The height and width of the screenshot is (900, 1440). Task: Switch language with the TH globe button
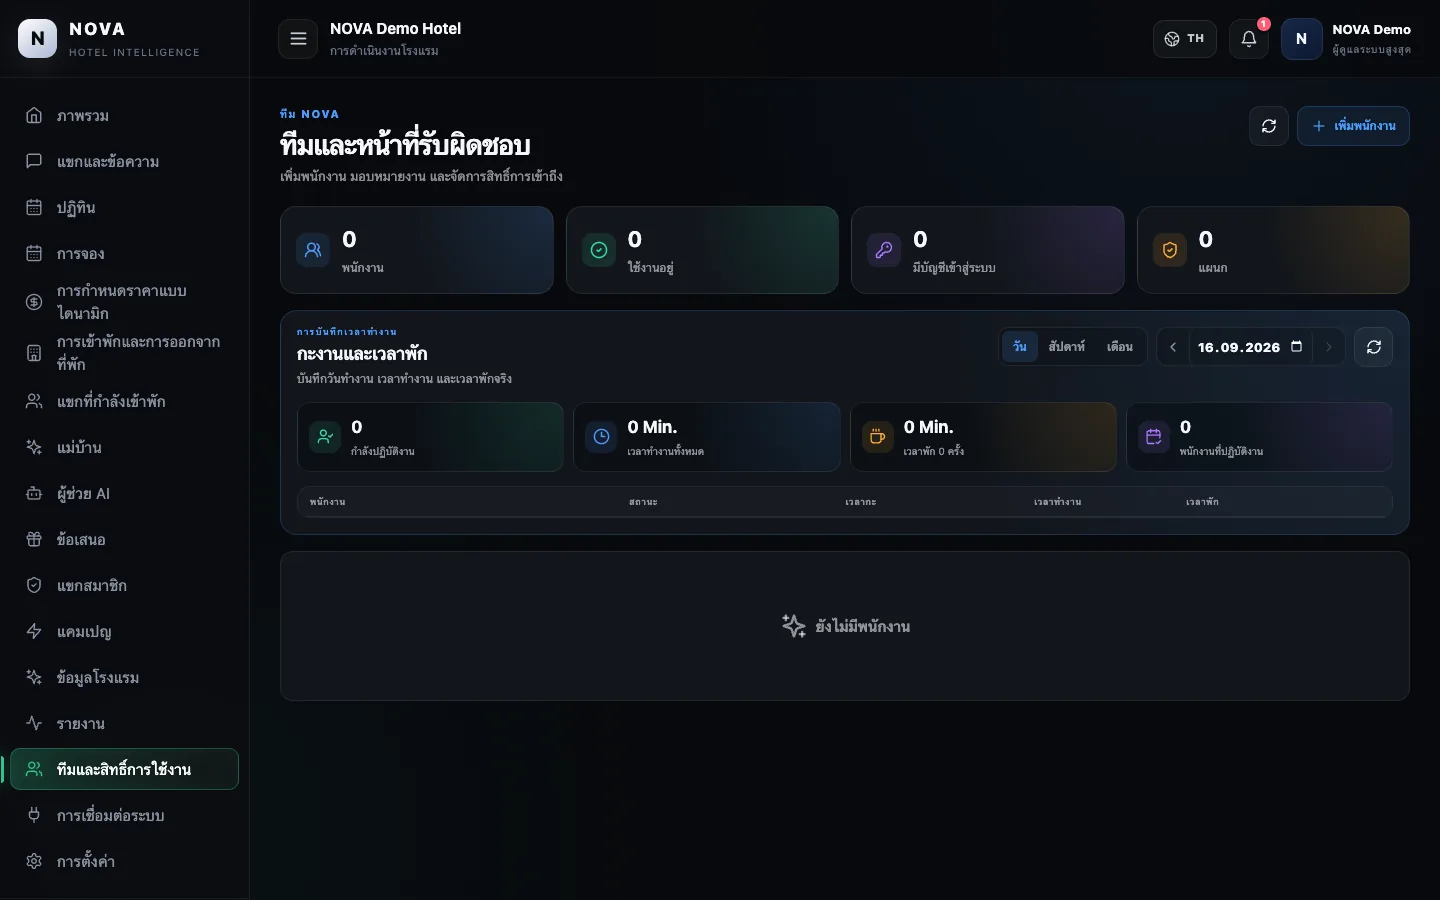tap(1185, 39)
